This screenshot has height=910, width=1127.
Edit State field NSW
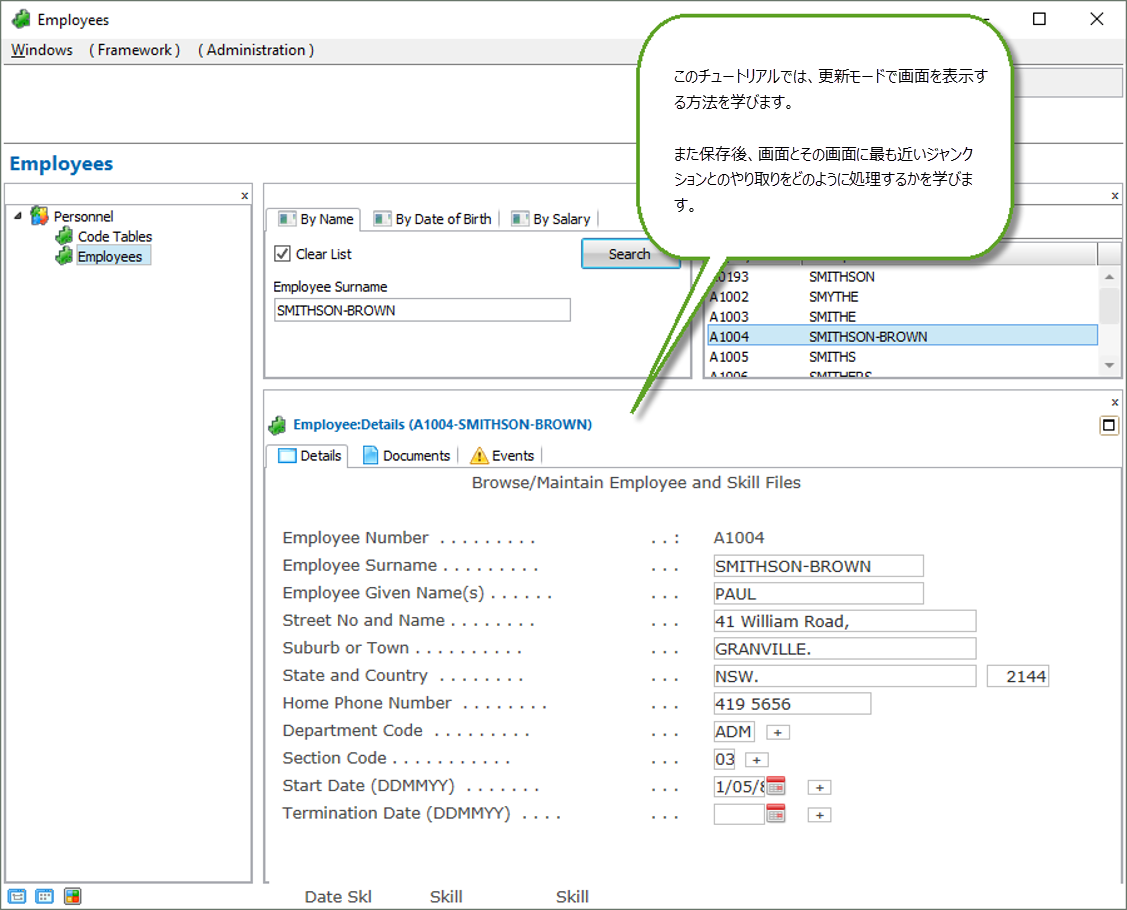pyautogui.click(x=845, y=676)
